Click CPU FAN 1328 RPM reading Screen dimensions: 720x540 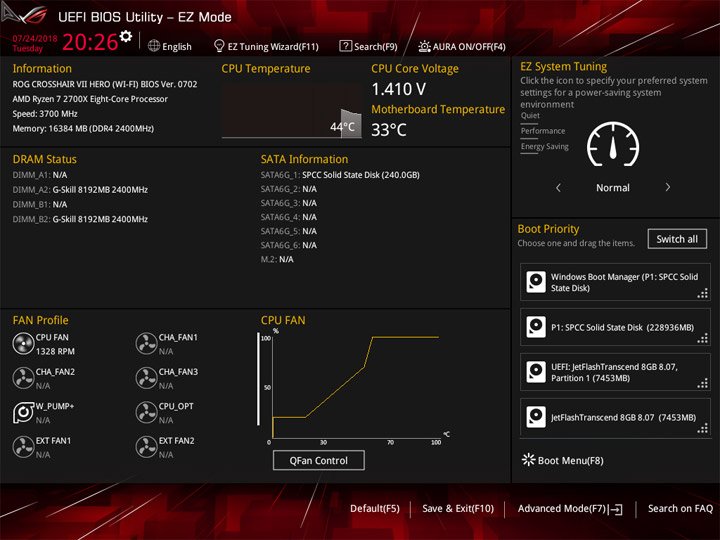55,351
